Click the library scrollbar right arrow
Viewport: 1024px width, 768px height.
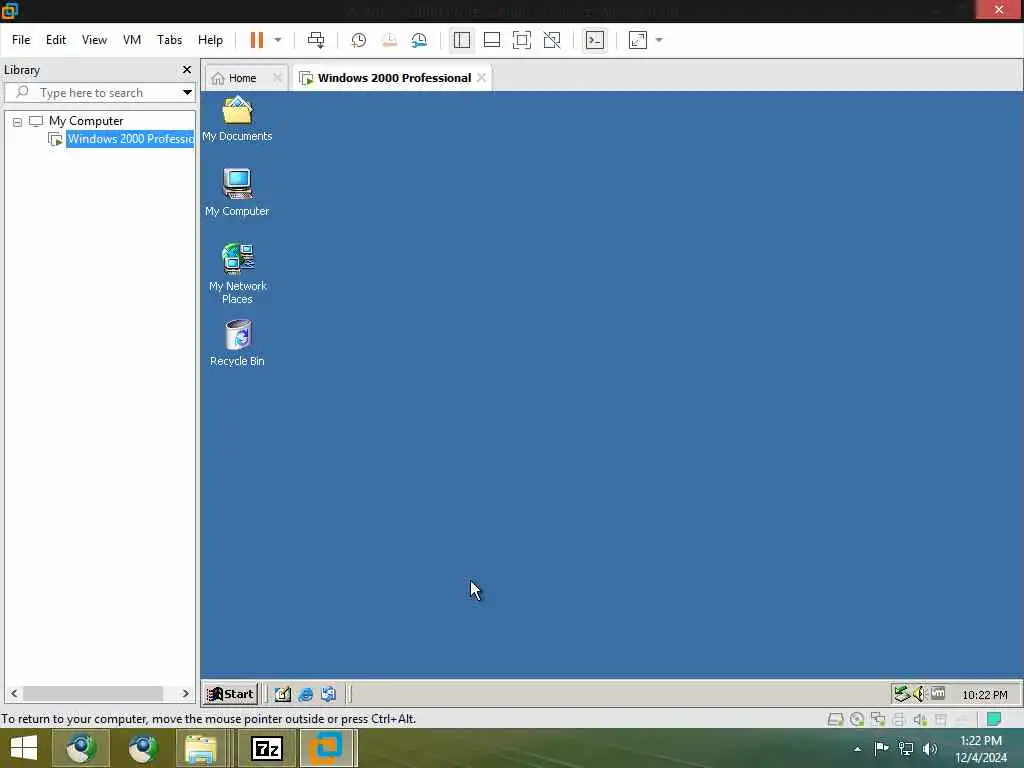click(x=185, y=694)
